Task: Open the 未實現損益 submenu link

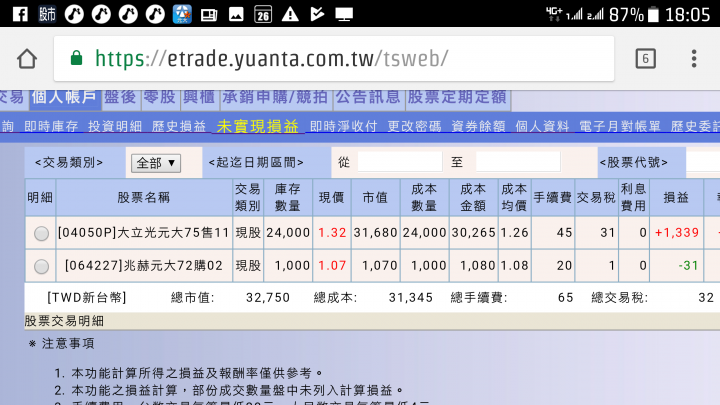Action: pos(258,126)
